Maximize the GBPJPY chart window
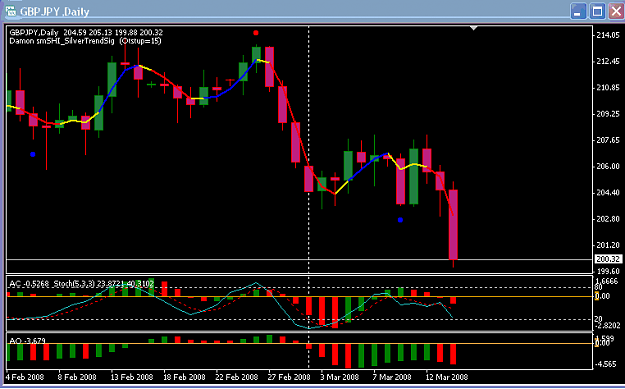The image size is (625, 389). click(x=597, y=11)
